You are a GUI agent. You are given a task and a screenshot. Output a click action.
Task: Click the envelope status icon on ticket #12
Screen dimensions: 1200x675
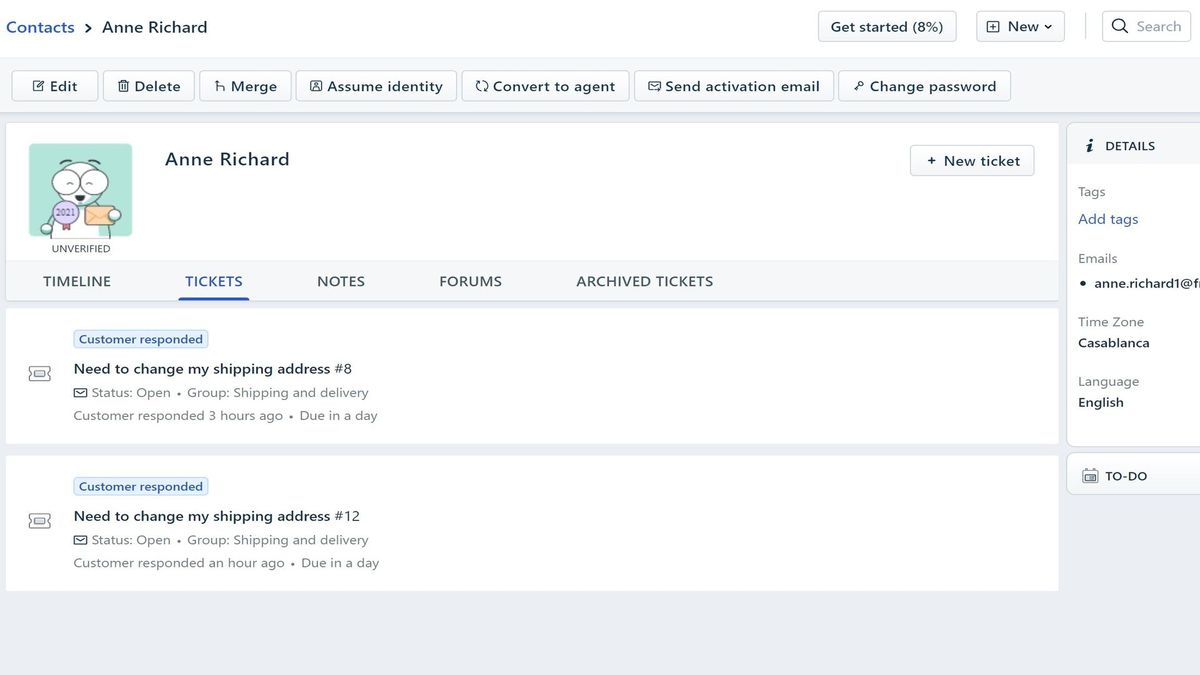tap(80, 540)
